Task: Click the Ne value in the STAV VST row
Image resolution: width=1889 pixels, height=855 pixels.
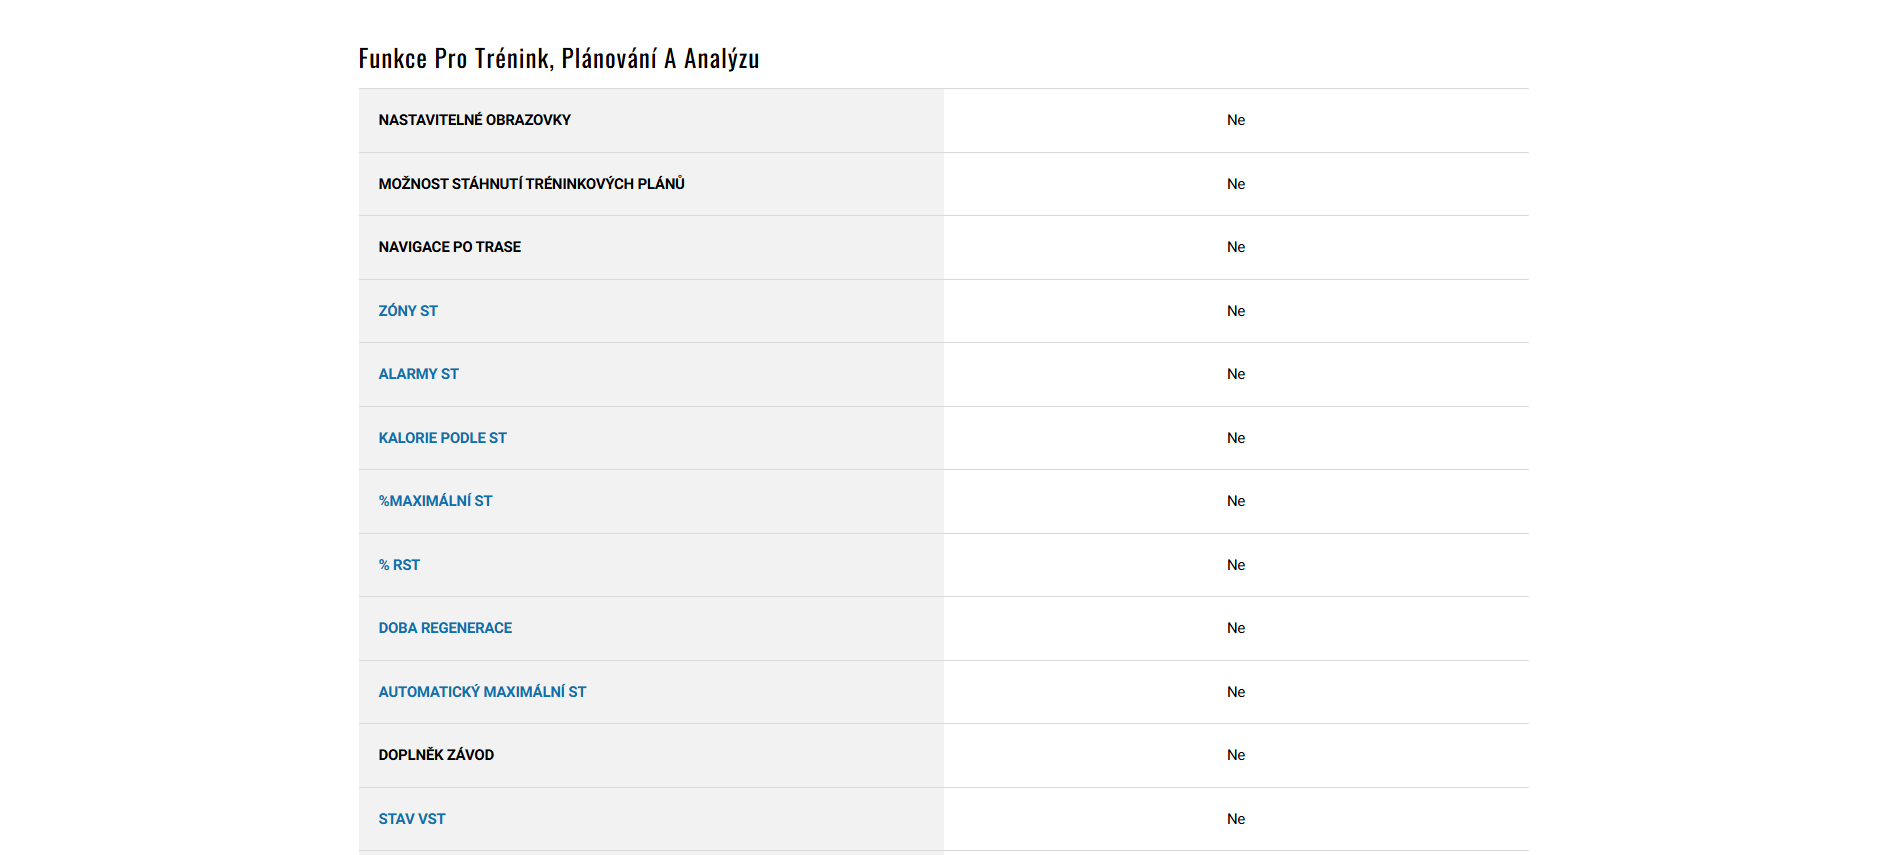Action: tap(1236, 819)
